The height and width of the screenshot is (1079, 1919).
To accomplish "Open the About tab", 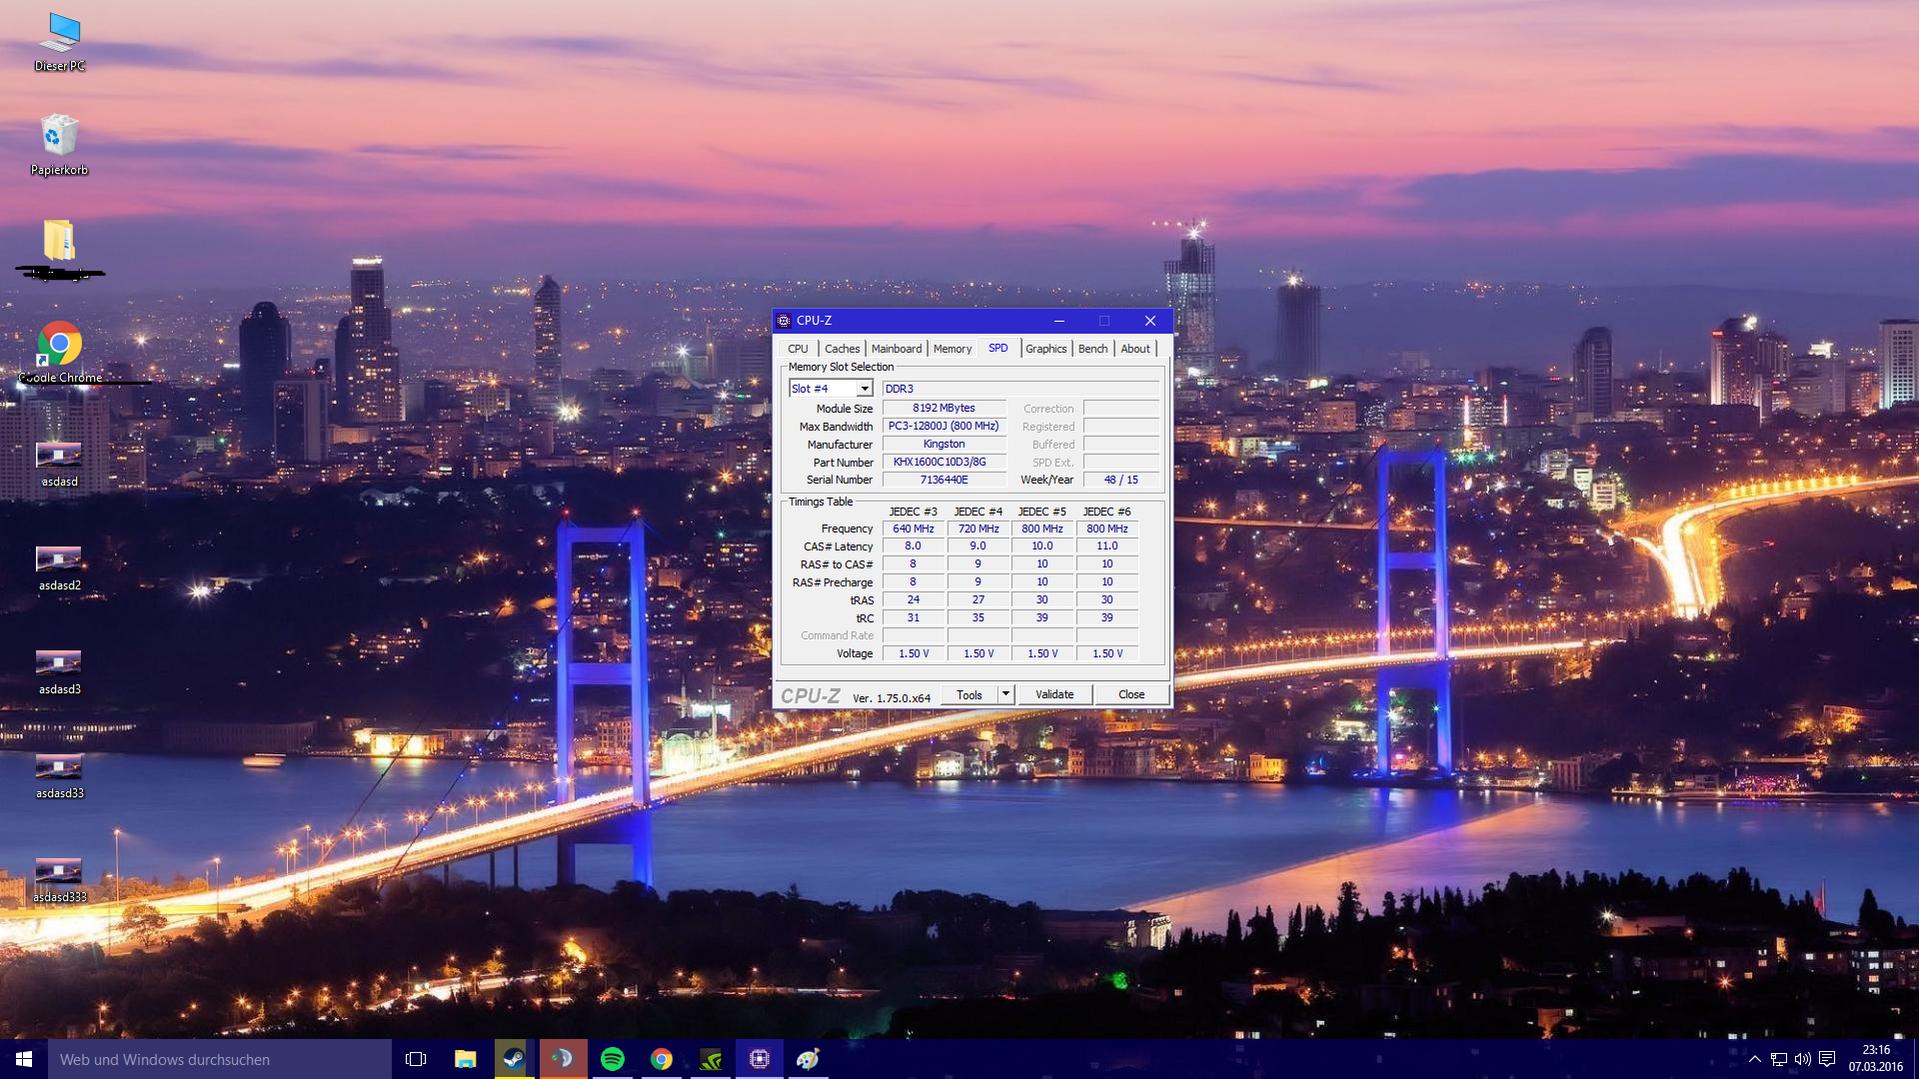I will click(x=1135, y=349).
